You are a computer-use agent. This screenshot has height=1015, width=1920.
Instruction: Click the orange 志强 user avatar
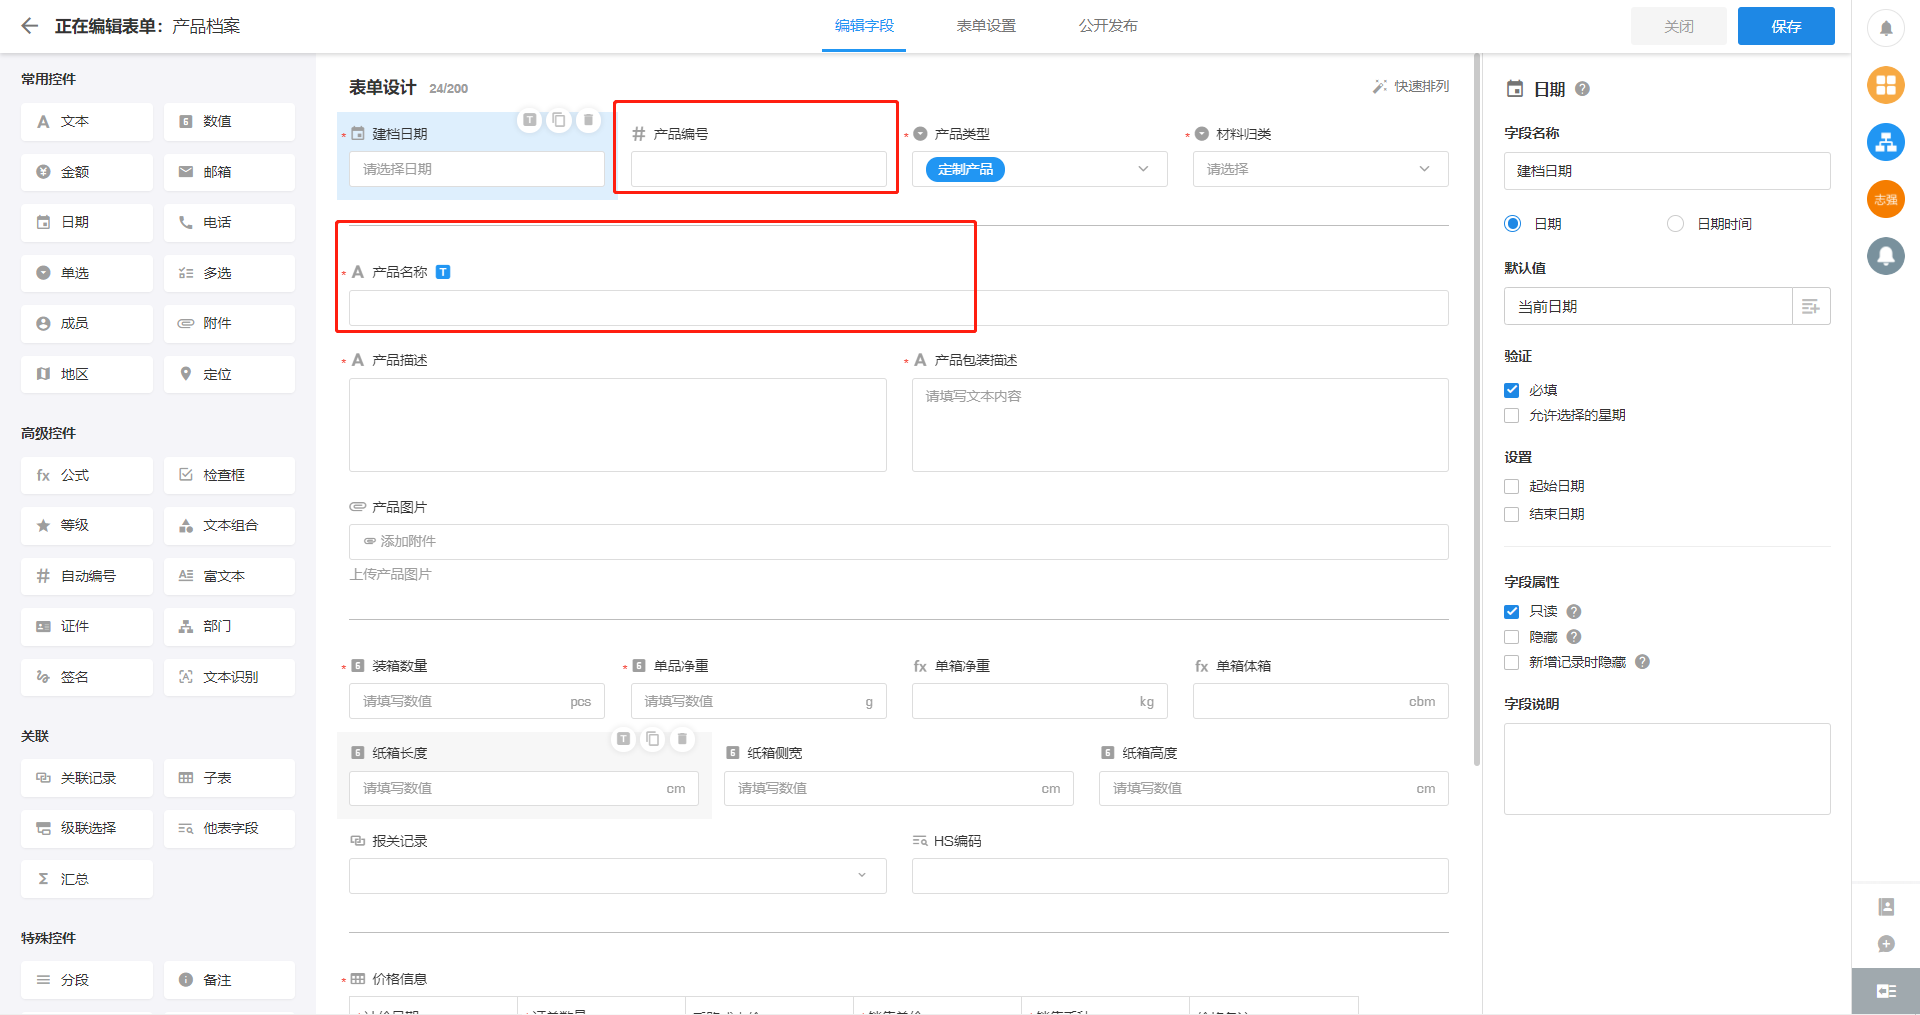pos(1886,199)
